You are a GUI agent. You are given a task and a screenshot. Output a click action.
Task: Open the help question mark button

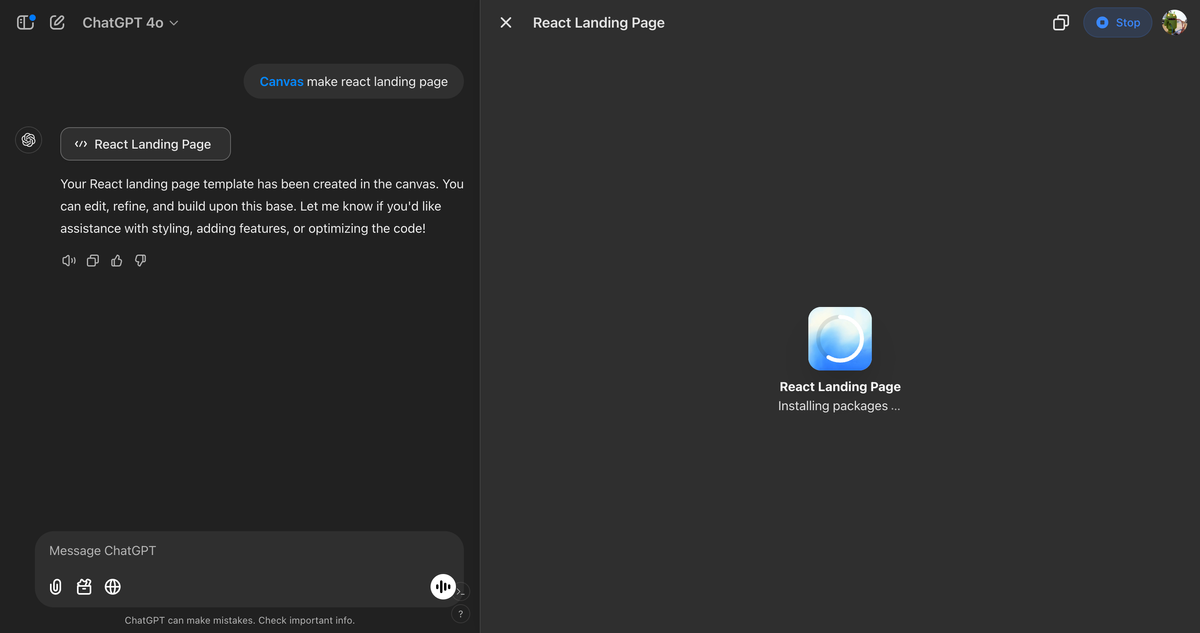pos(460,614)
